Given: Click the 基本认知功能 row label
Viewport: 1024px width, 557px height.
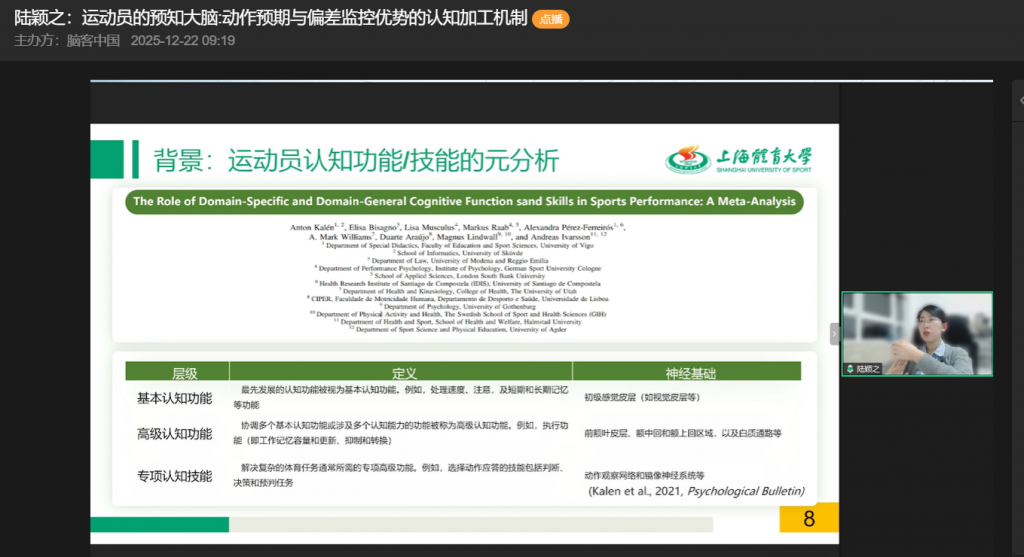Looking at the screenshot, I should [174, 398].
